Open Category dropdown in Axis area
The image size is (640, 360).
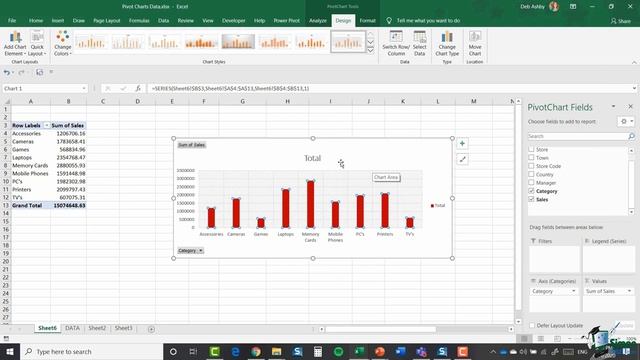(573, 291)
